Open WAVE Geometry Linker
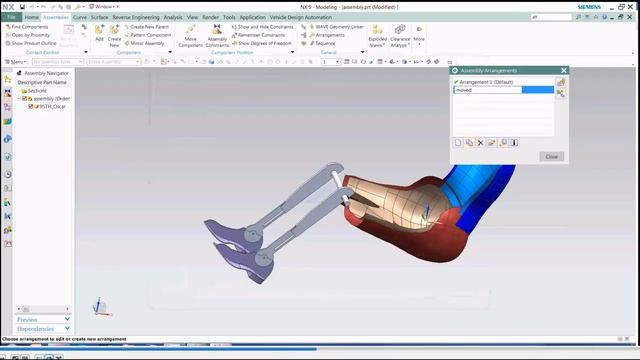The width and height of the screenshot is (640, 360). (336, 27)
